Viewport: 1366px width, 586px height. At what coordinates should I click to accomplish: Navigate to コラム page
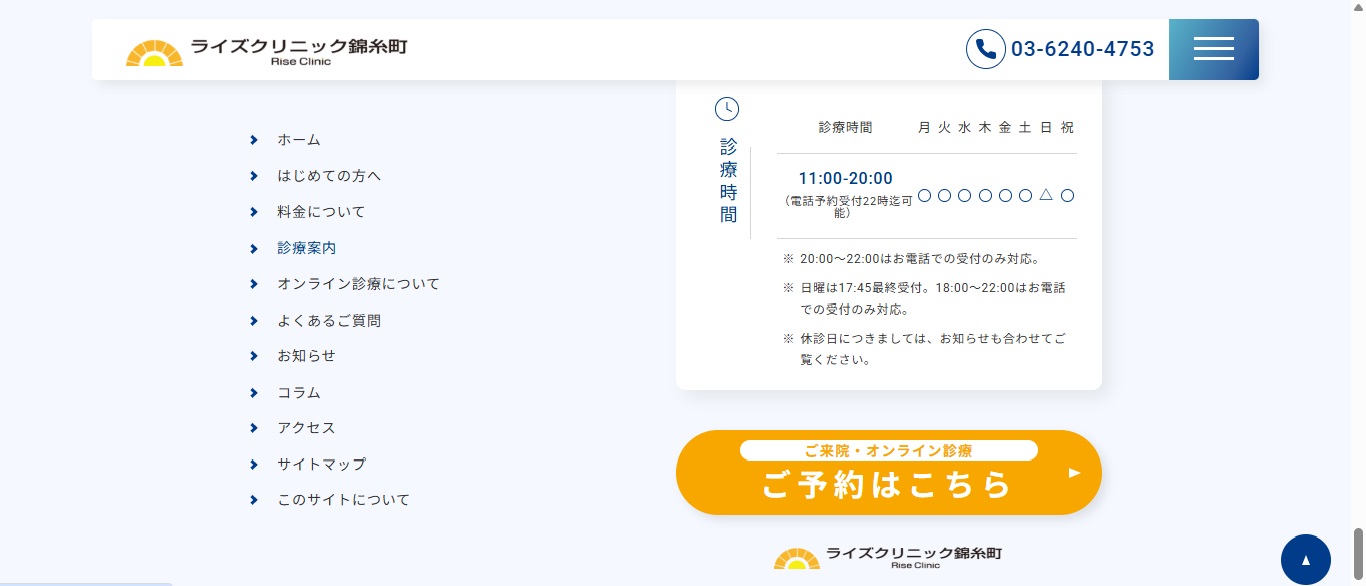299,393
